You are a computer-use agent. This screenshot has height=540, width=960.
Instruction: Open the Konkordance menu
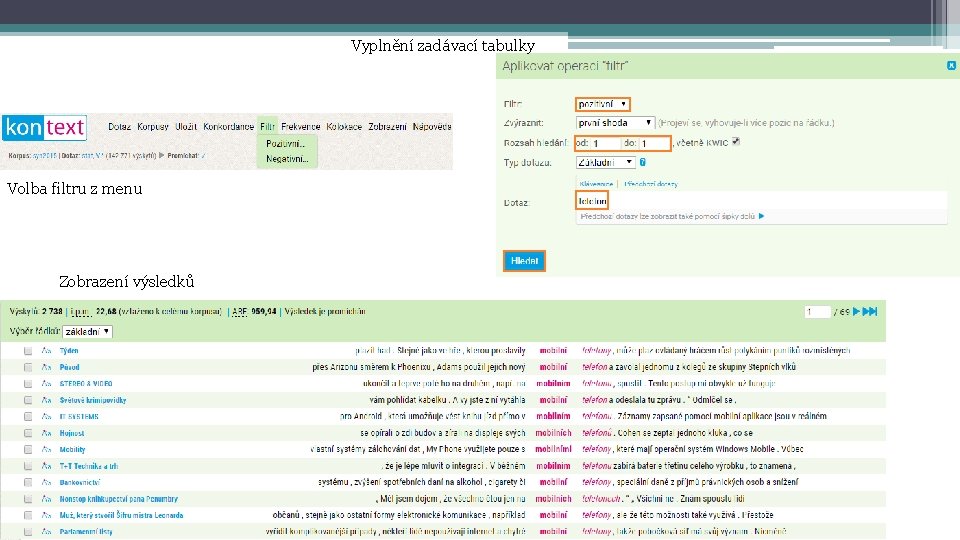point(228,127)
